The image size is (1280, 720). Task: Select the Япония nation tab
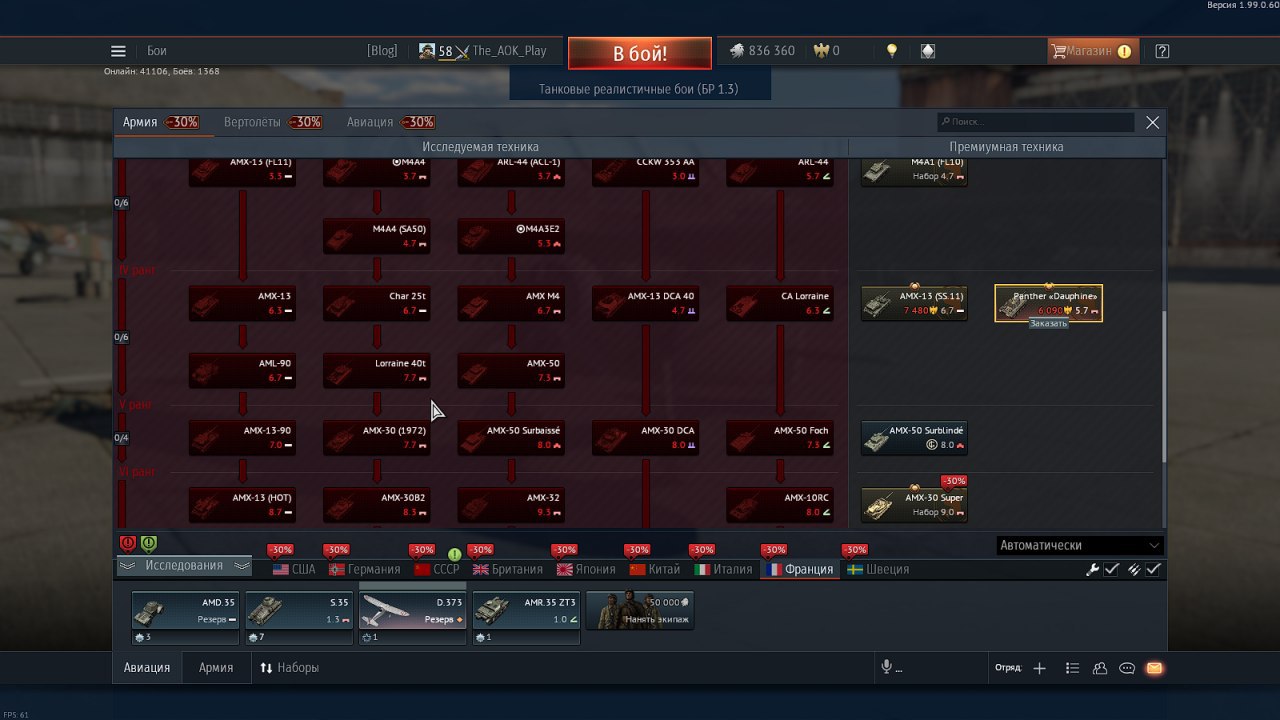coord(586,569)
